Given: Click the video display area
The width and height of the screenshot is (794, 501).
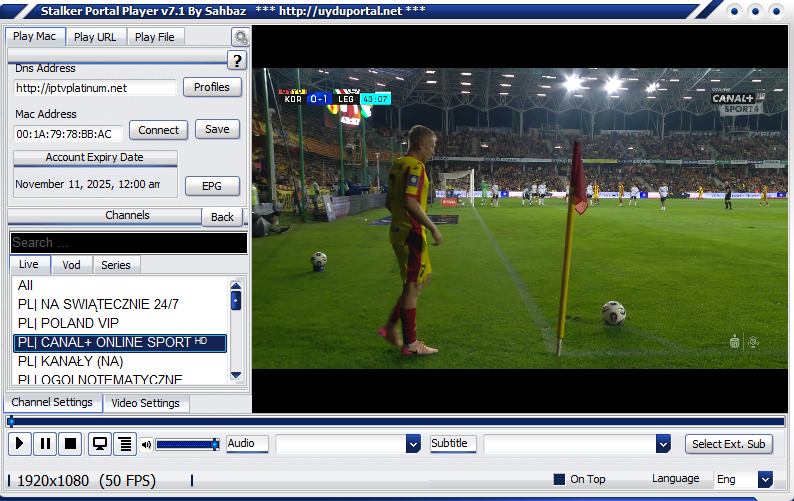Looking at the screenshot, I should click(520, 219).
